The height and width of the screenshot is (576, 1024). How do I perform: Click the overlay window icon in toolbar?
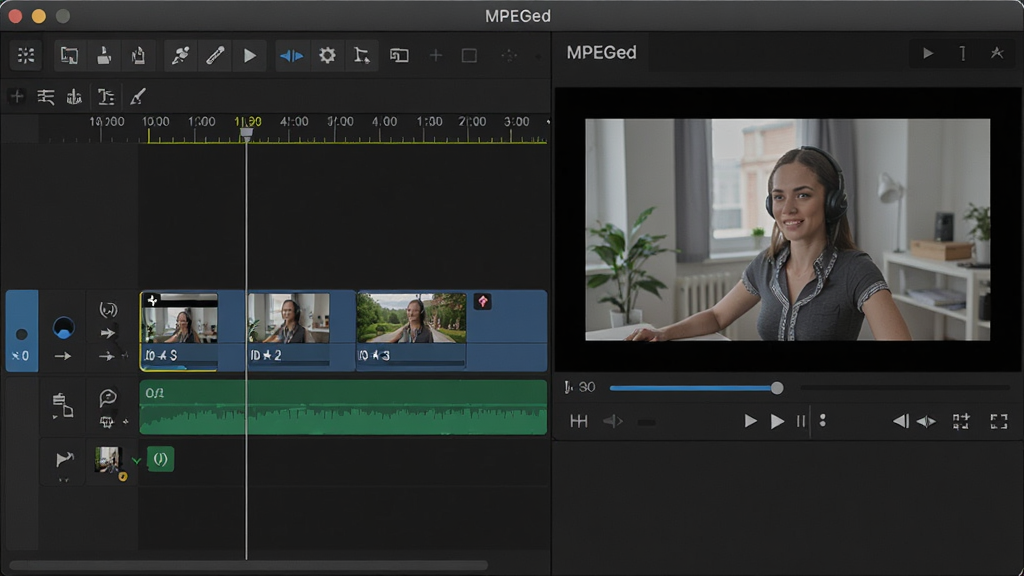[399, 56]
